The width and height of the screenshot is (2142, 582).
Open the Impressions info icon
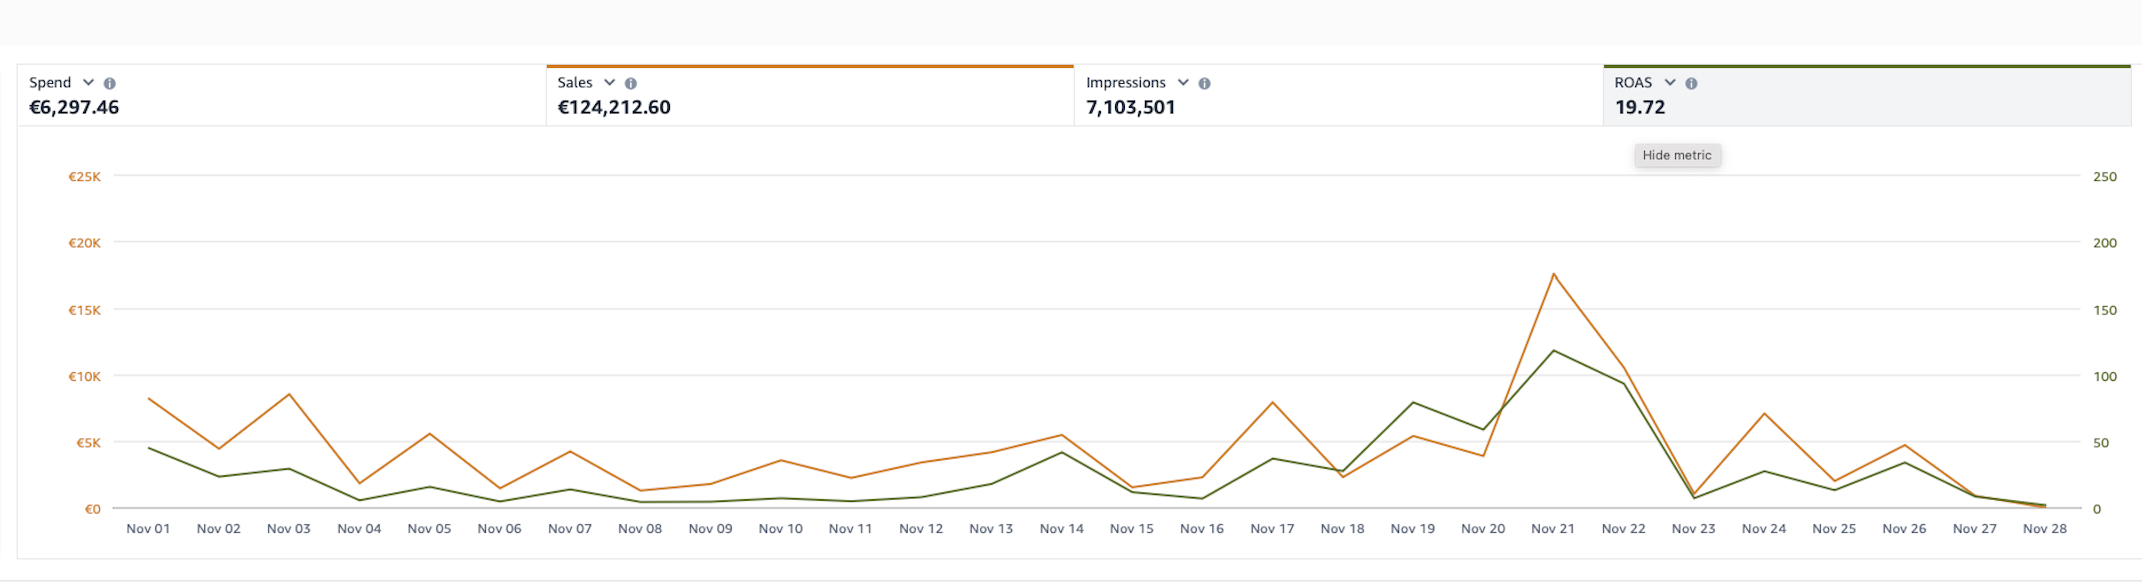click(x=1205, y=84)
